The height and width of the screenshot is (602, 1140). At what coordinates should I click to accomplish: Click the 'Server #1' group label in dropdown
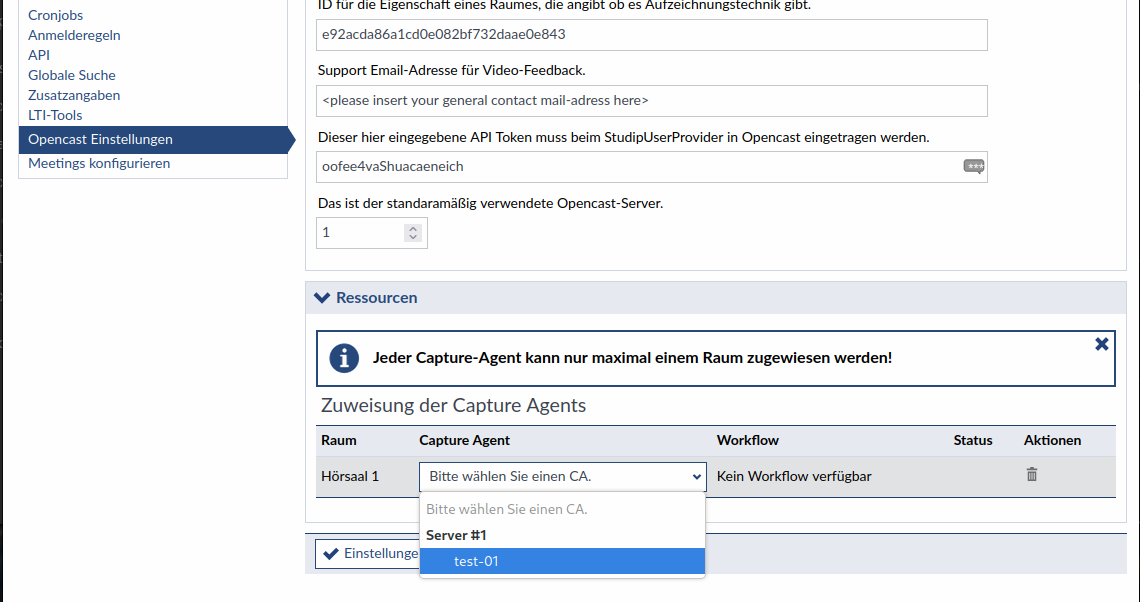tap(456, 535)
